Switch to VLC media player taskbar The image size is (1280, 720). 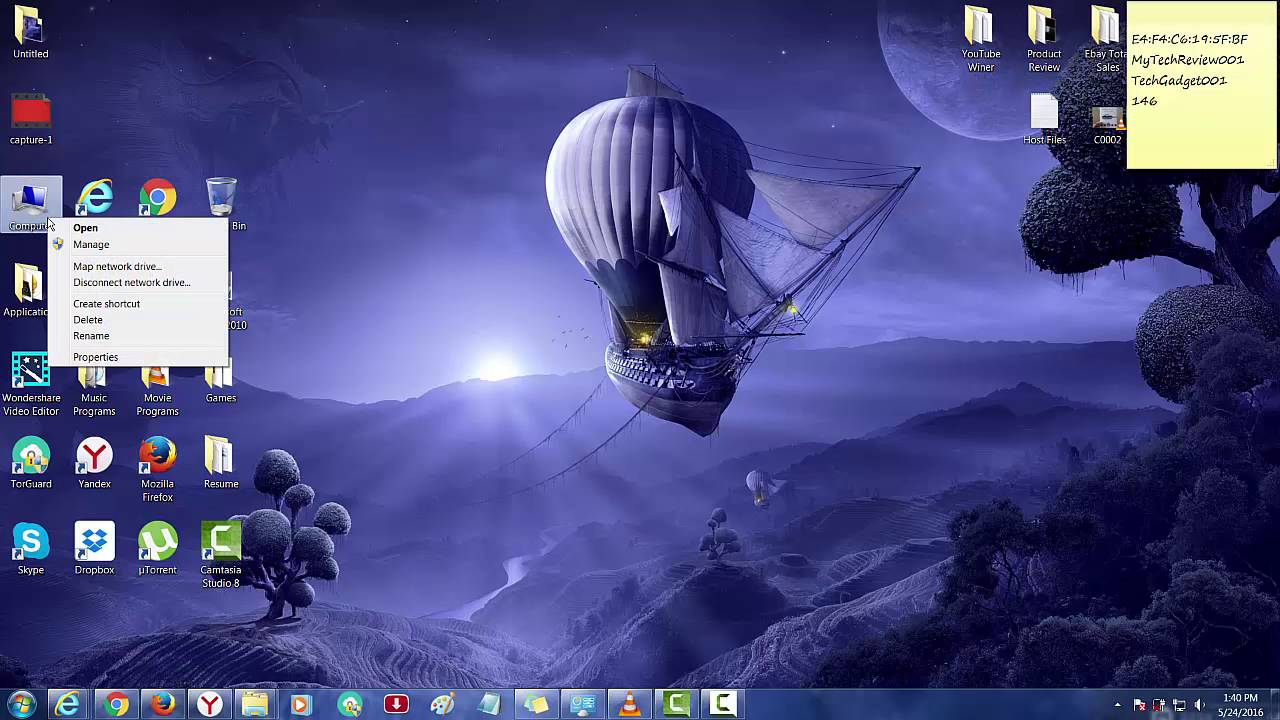tap(630, 705)
